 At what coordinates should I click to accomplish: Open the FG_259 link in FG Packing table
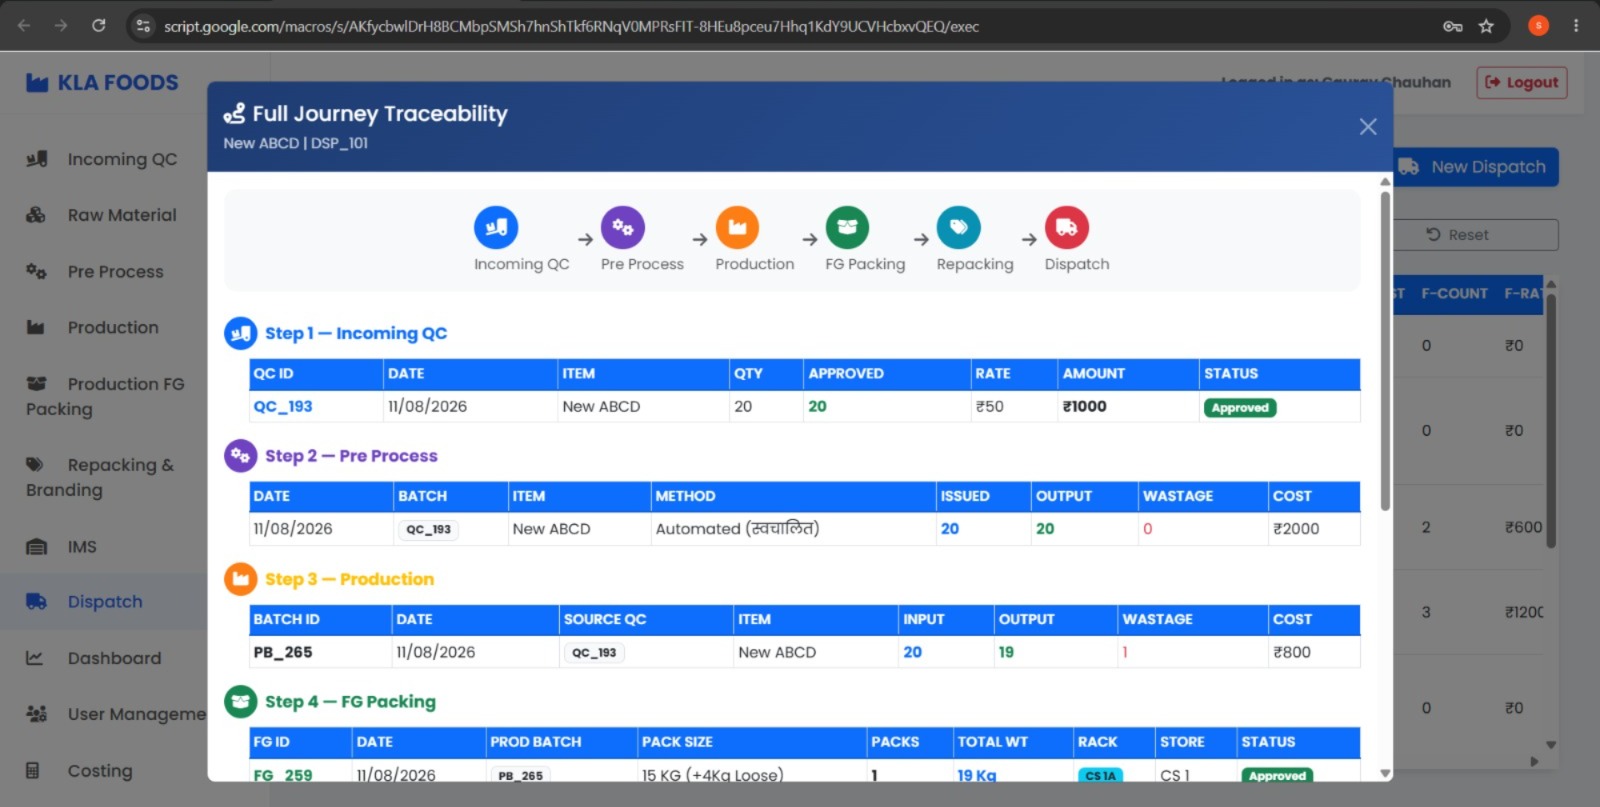tap(283, 775)
